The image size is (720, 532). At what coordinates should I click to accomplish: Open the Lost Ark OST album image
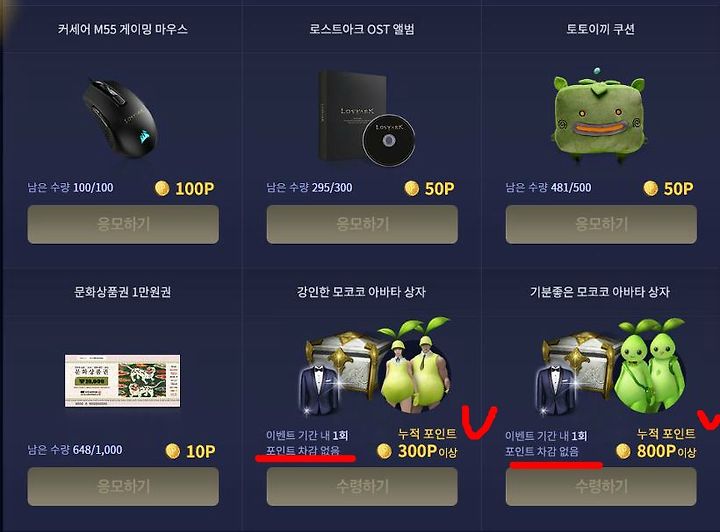tap(367, 118)
